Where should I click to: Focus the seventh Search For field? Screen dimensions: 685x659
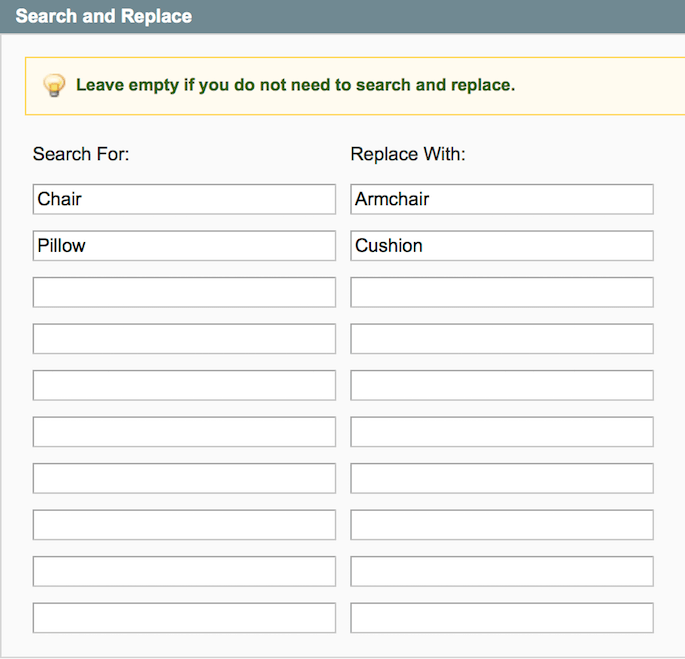[184, 478]
